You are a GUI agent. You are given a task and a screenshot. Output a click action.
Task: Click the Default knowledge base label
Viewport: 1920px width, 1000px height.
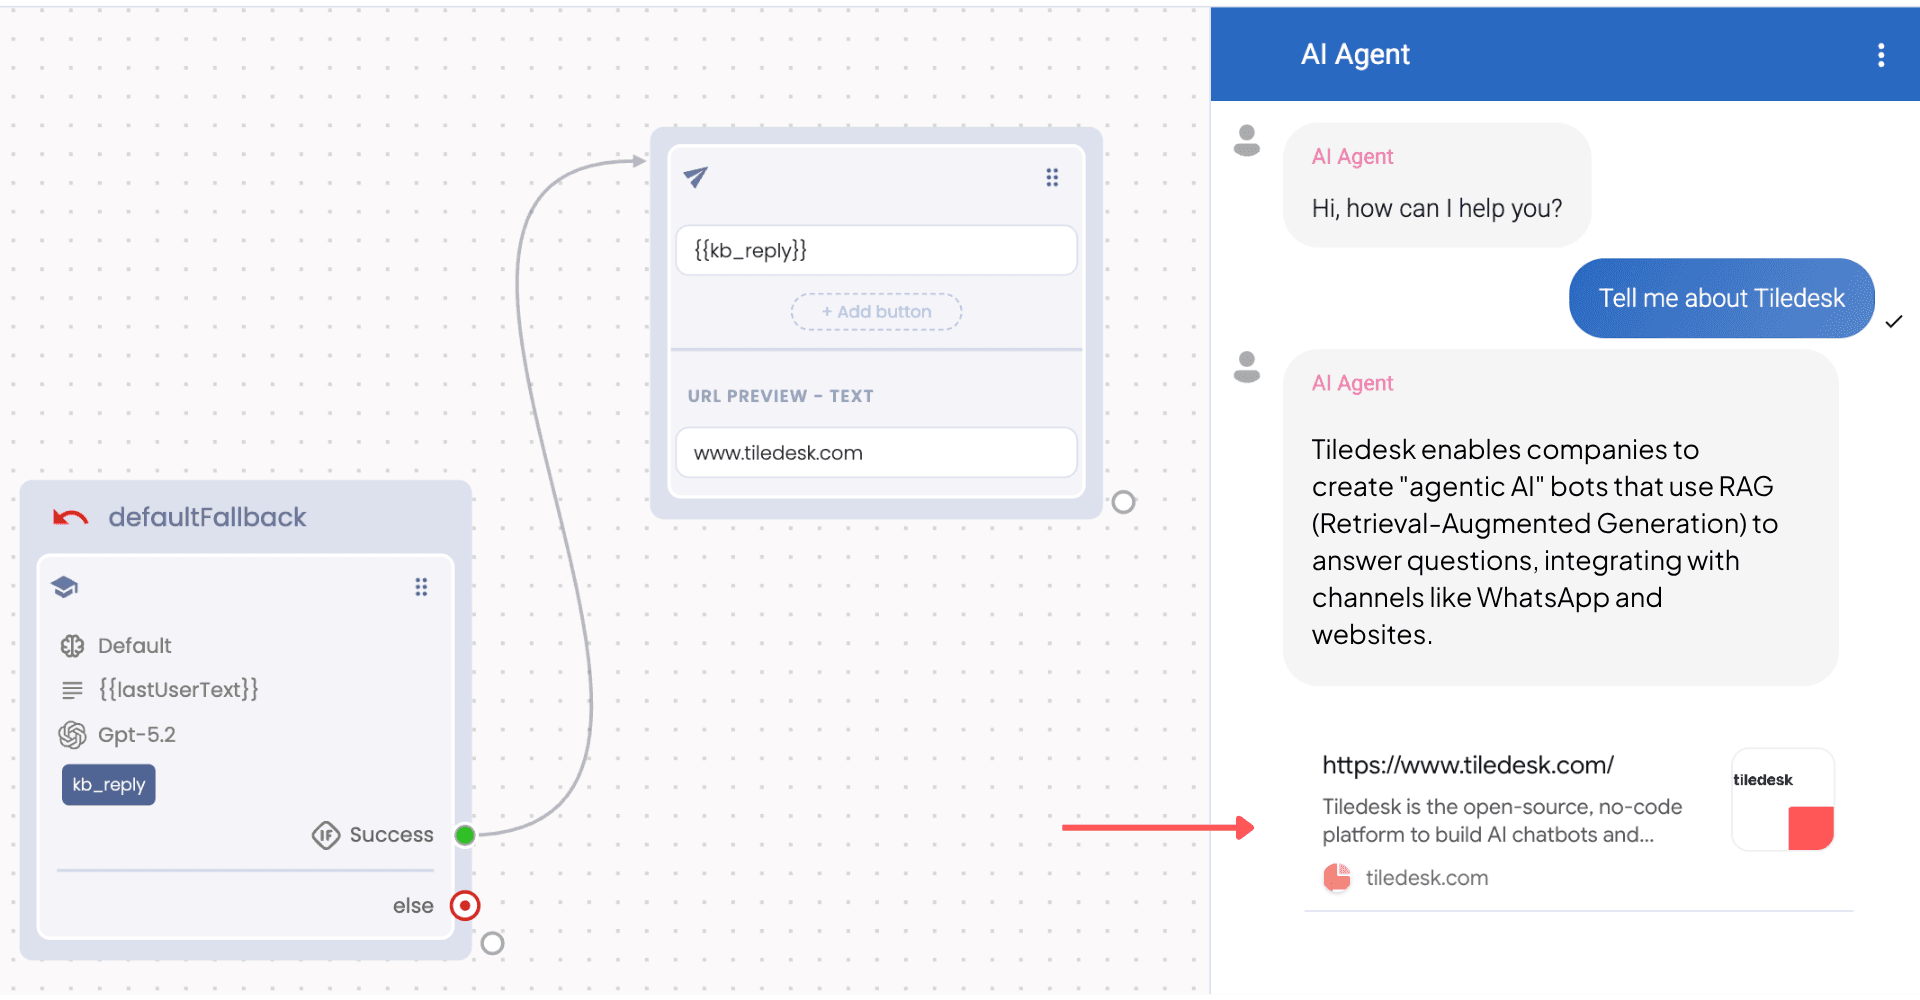click(x=135, y=646)
